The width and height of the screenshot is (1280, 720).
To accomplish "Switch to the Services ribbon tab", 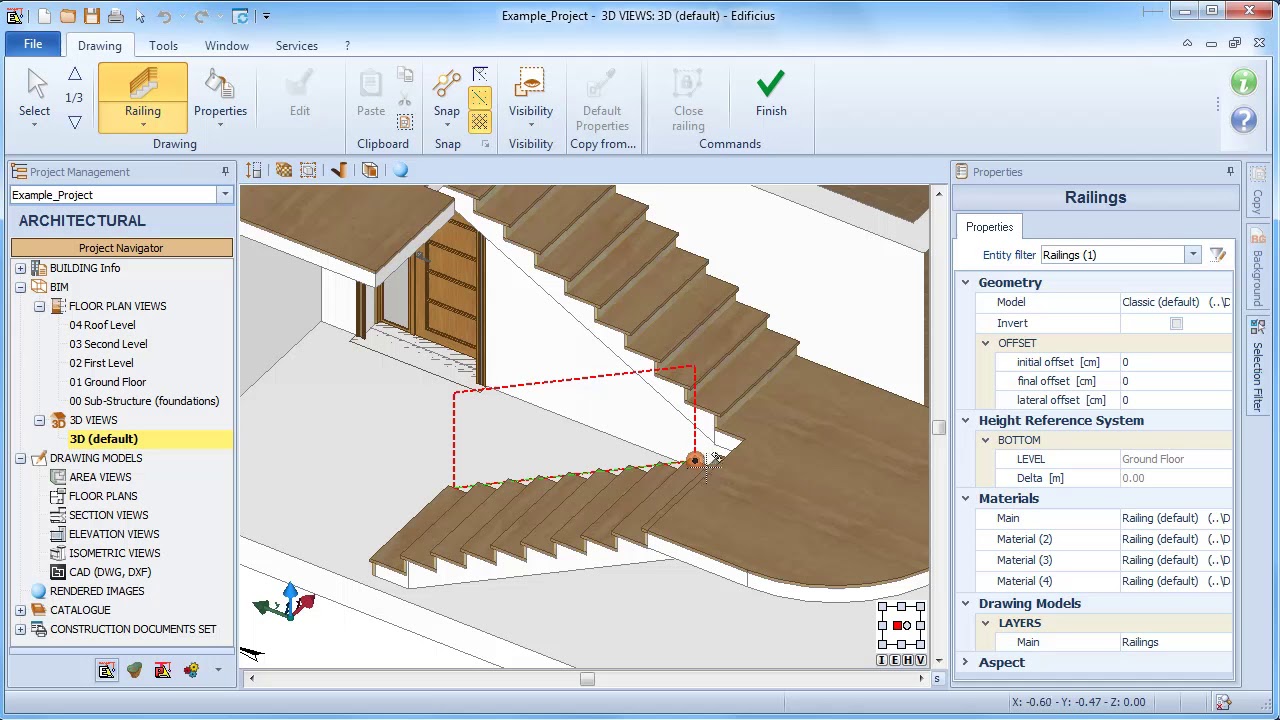I will pos(297,46).
